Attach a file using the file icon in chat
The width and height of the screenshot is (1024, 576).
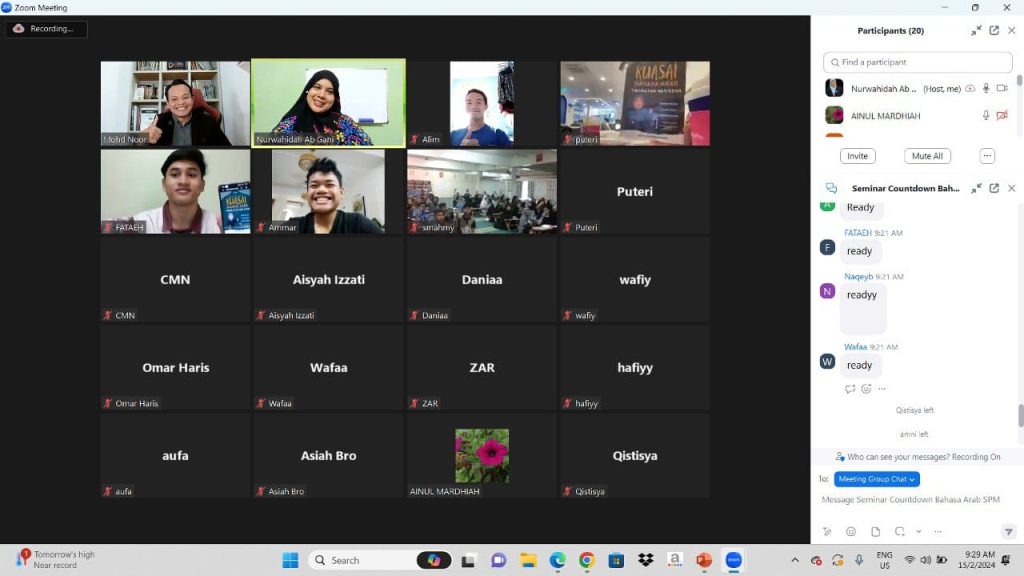pyautogui.click(x=874, y=530)
